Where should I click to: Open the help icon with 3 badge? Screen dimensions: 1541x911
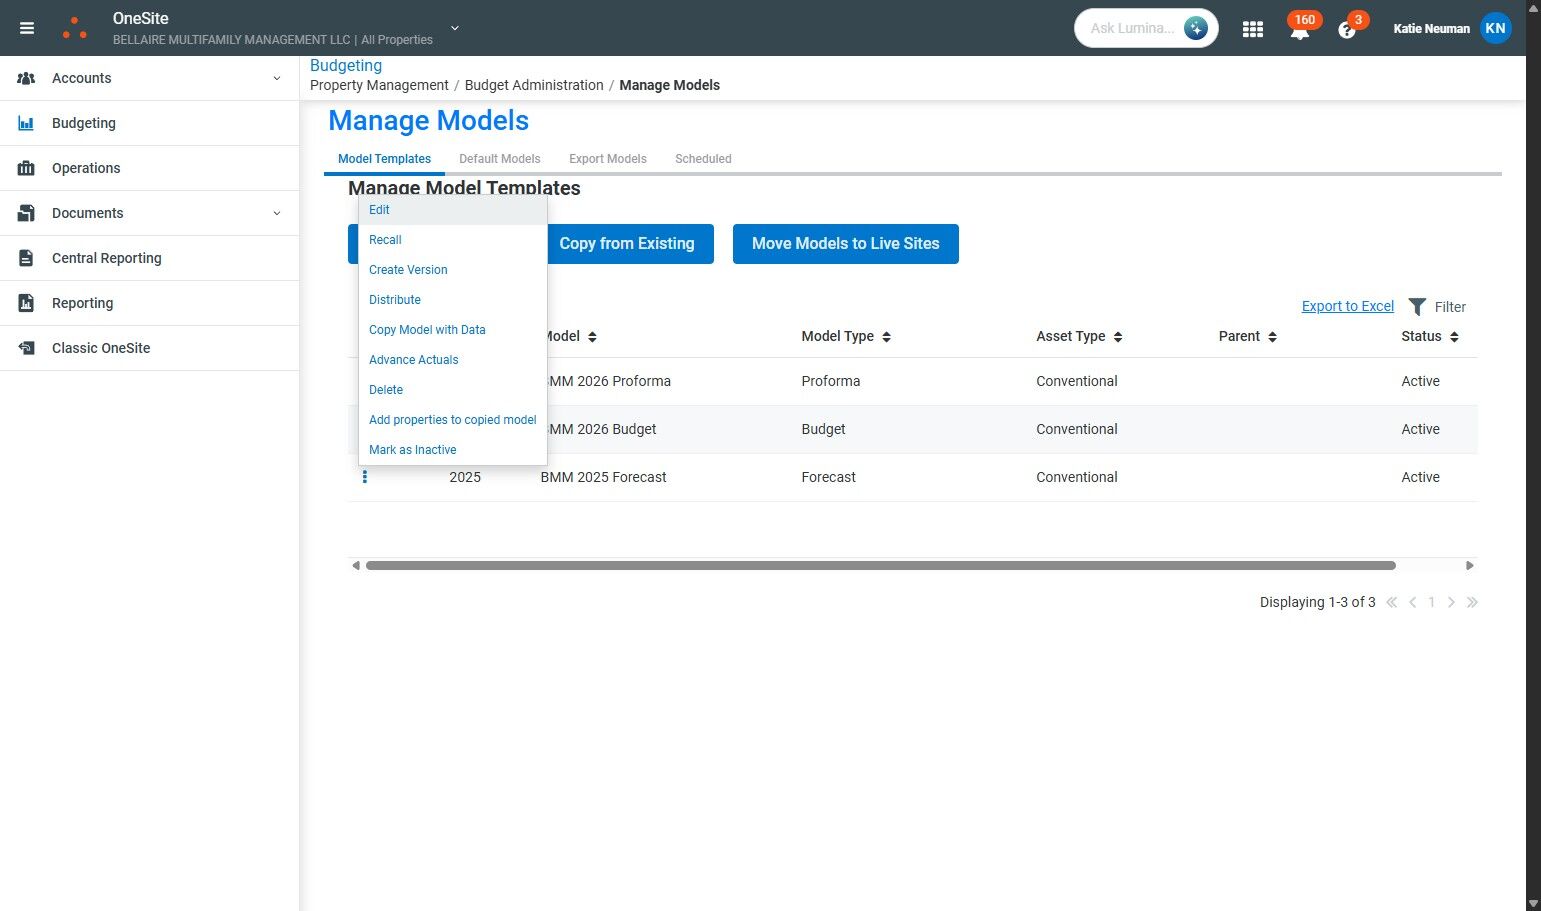(1347, 30)
